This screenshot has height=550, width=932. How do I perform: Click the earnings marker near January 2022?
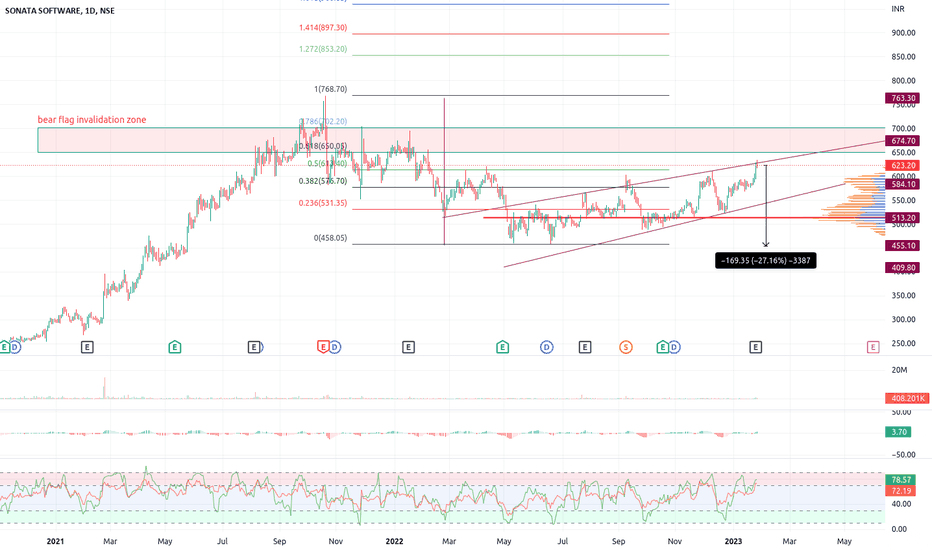[x=408, y=347]
